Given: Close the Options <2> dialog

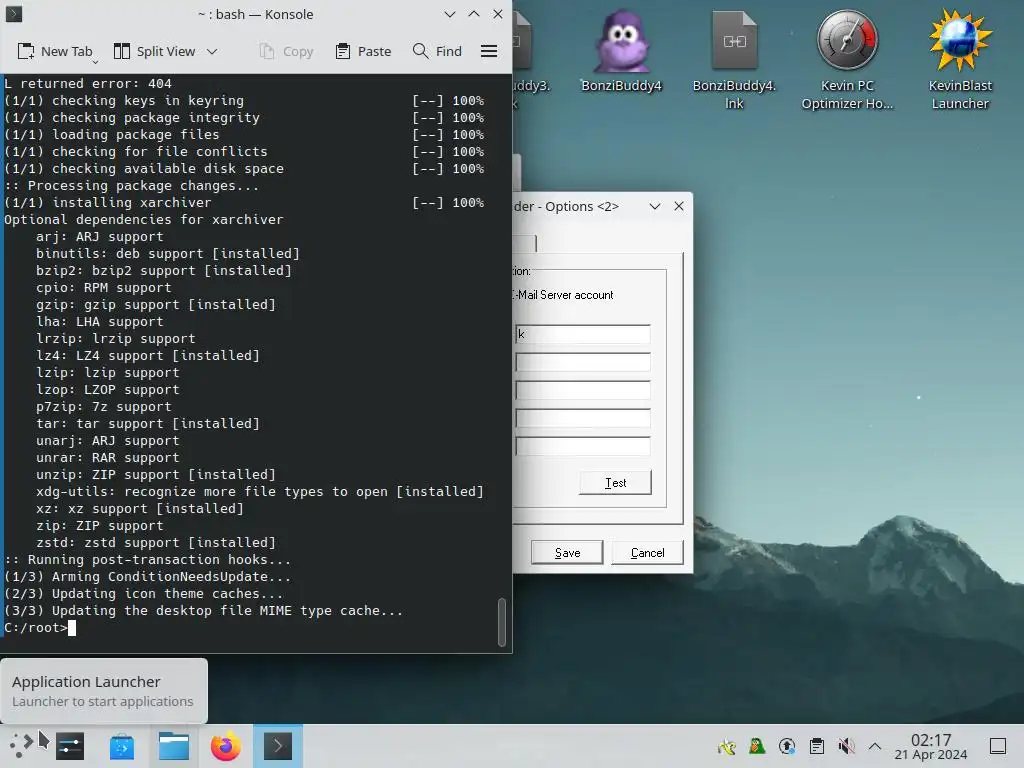Looking at the screenshot, I should [679, 206].
